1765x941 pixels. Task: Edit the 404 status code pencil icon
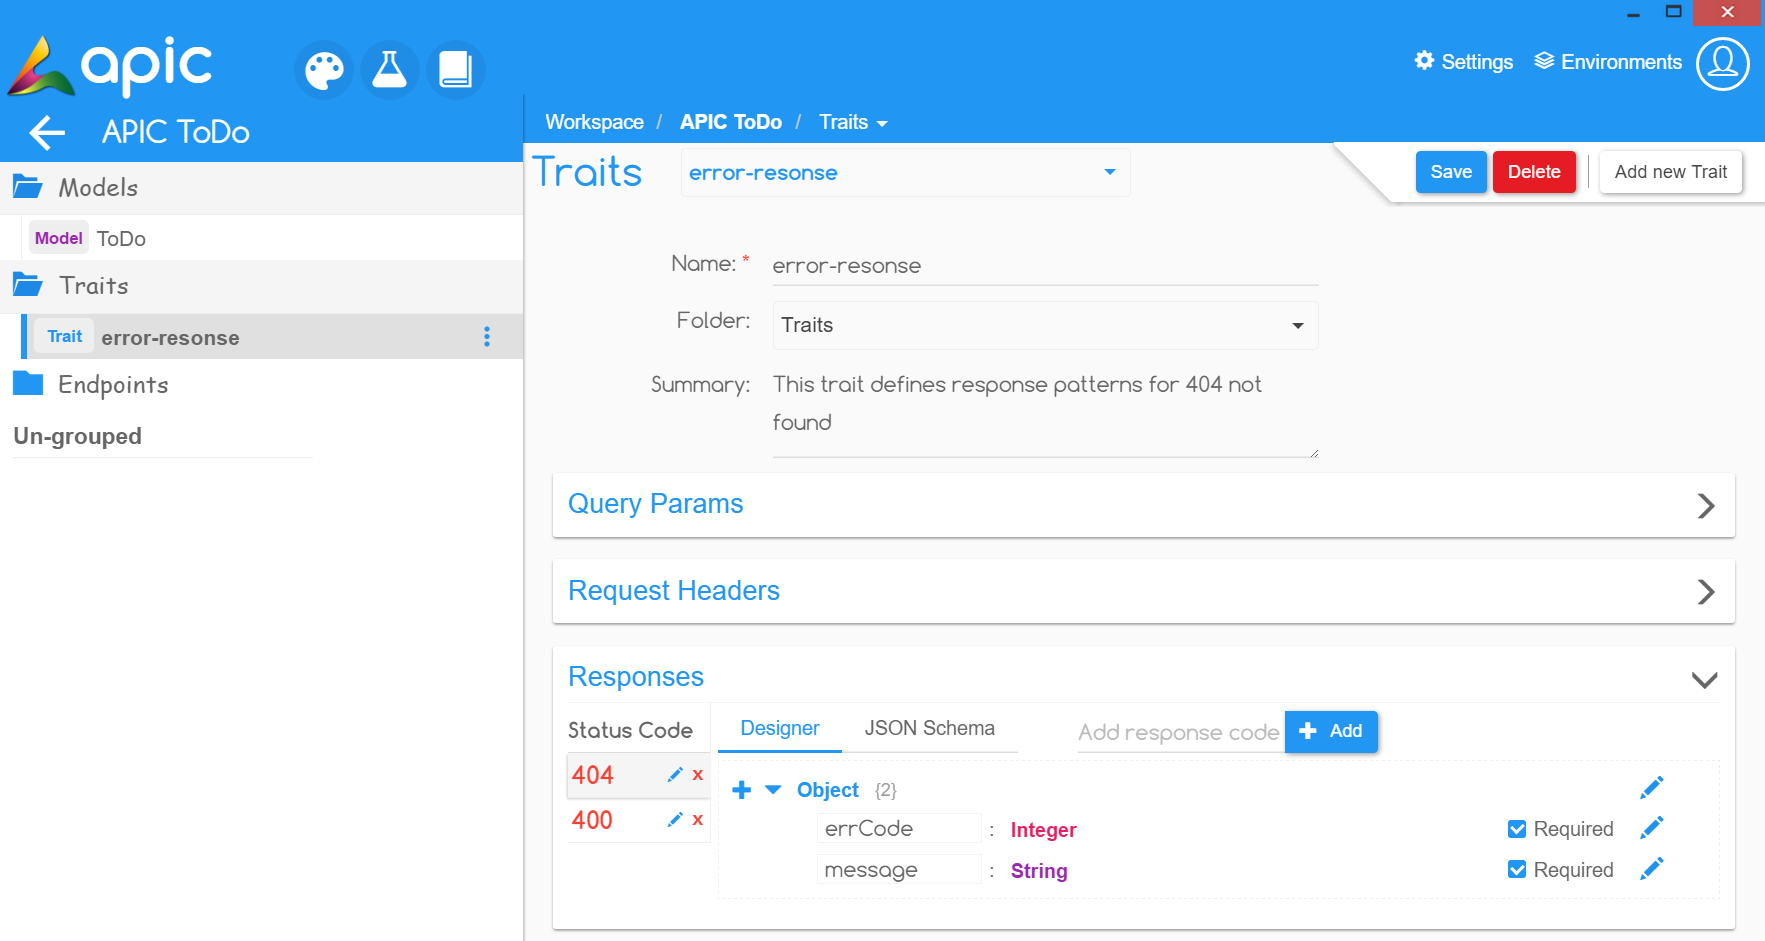[x=675, y=775]
